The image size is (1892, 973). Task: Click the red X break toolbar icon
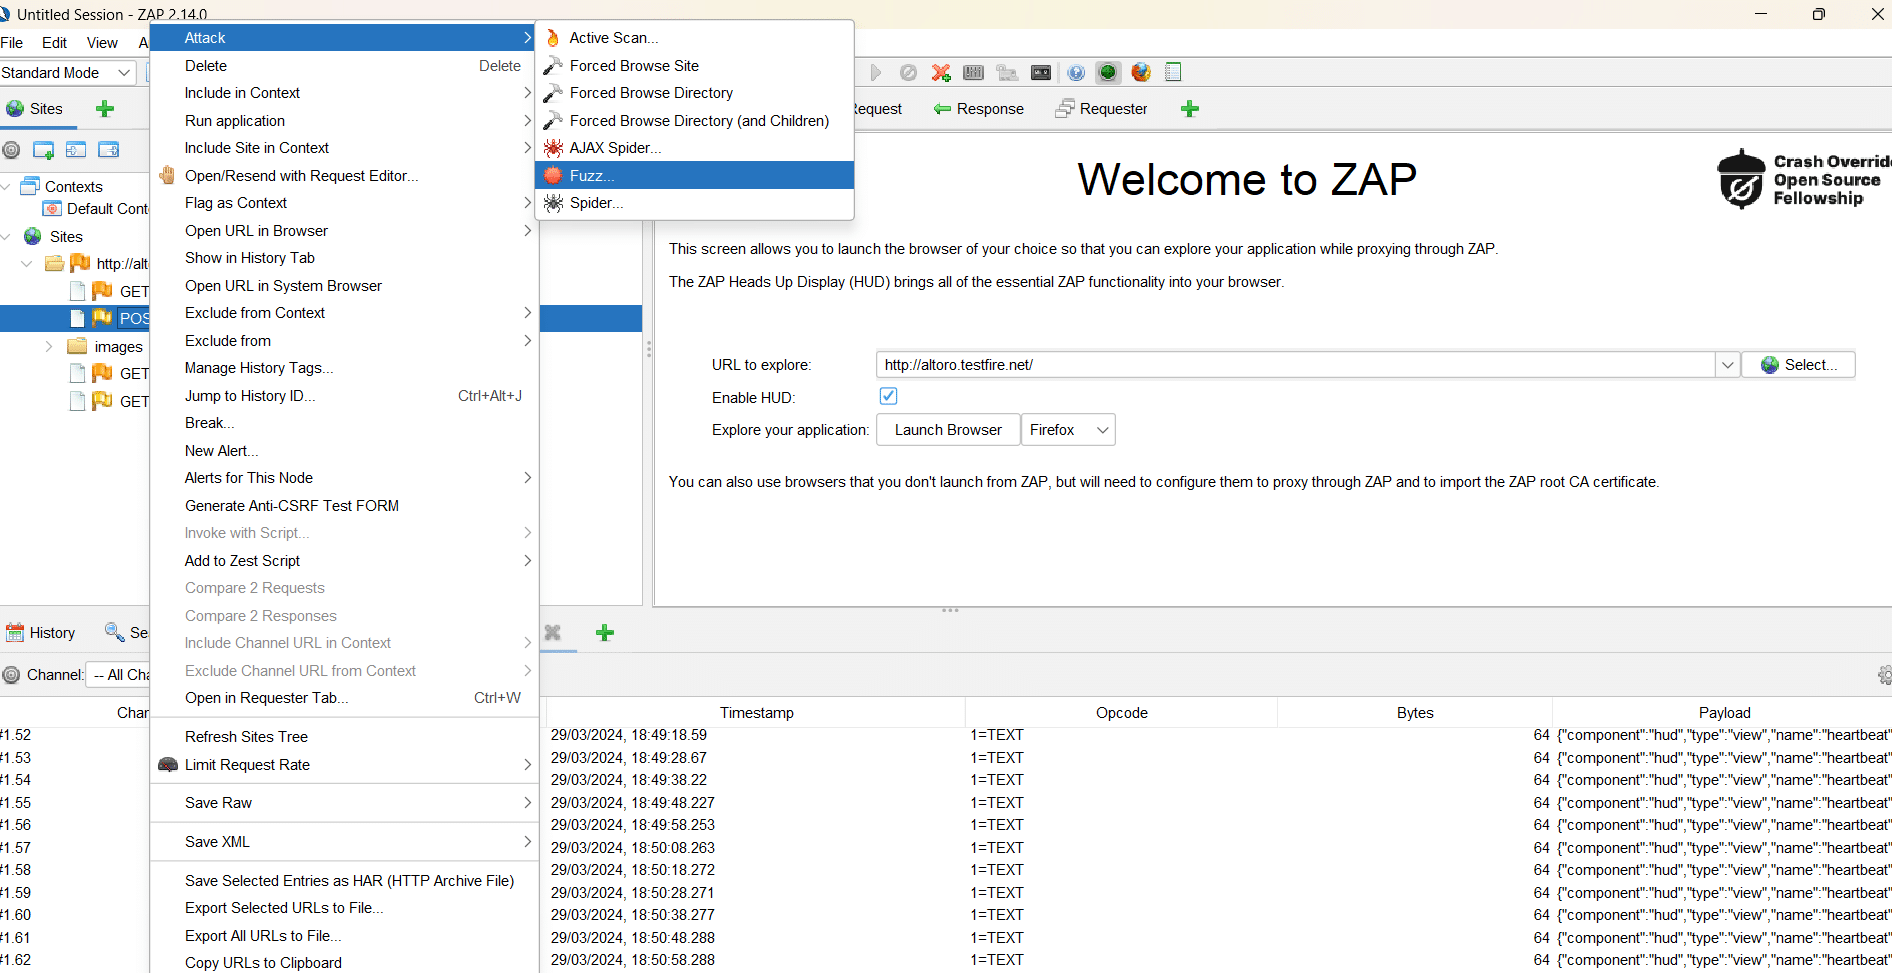(x=941, y=72)
